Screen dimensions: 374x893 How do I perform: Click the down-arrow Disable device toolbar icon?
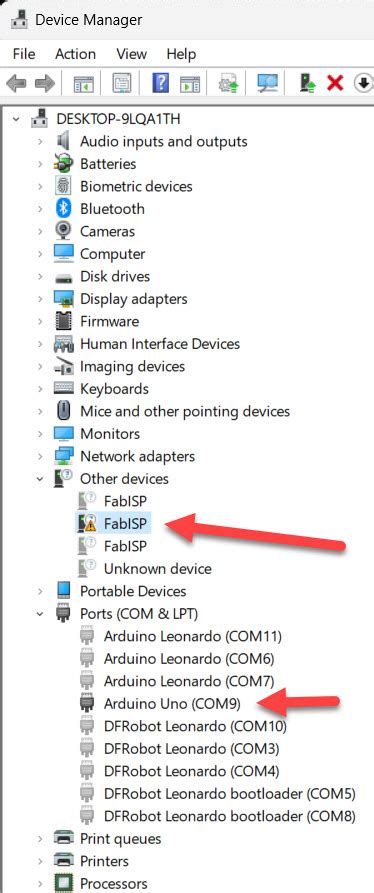[x=363, y=84]
